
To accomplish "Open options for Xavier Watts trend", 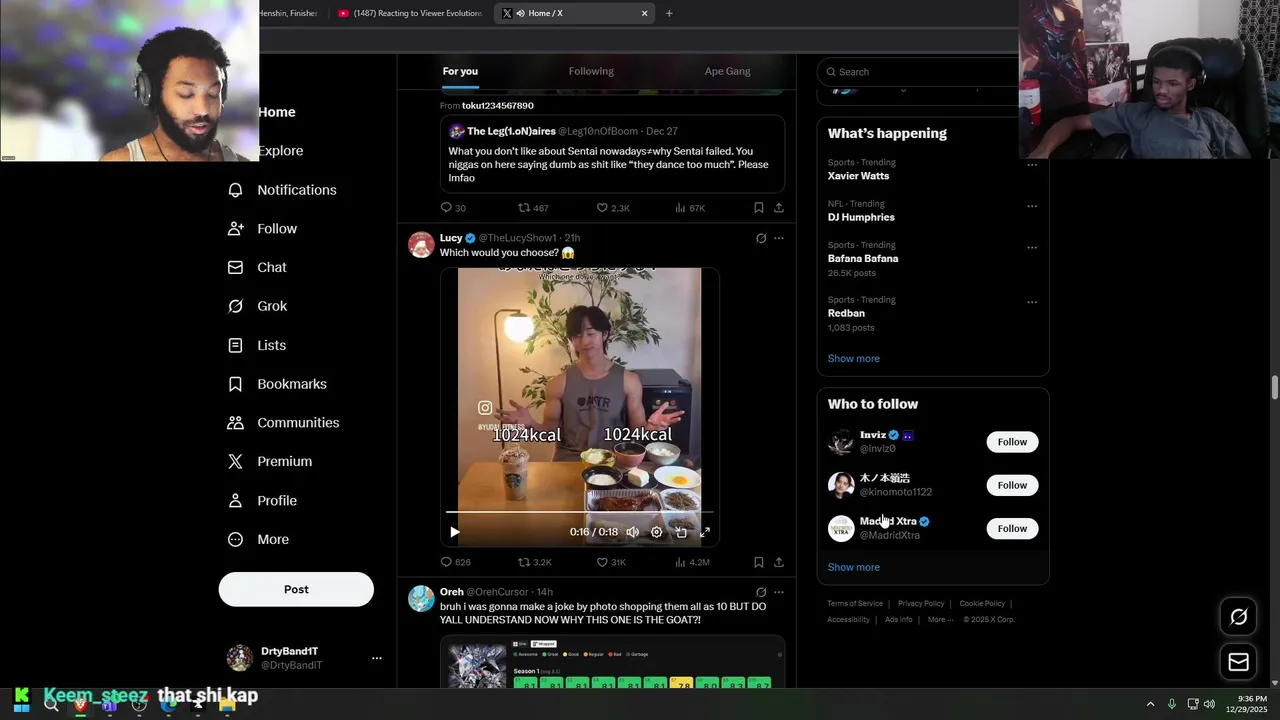I will pyautogui.click(x=1031, y=165).
